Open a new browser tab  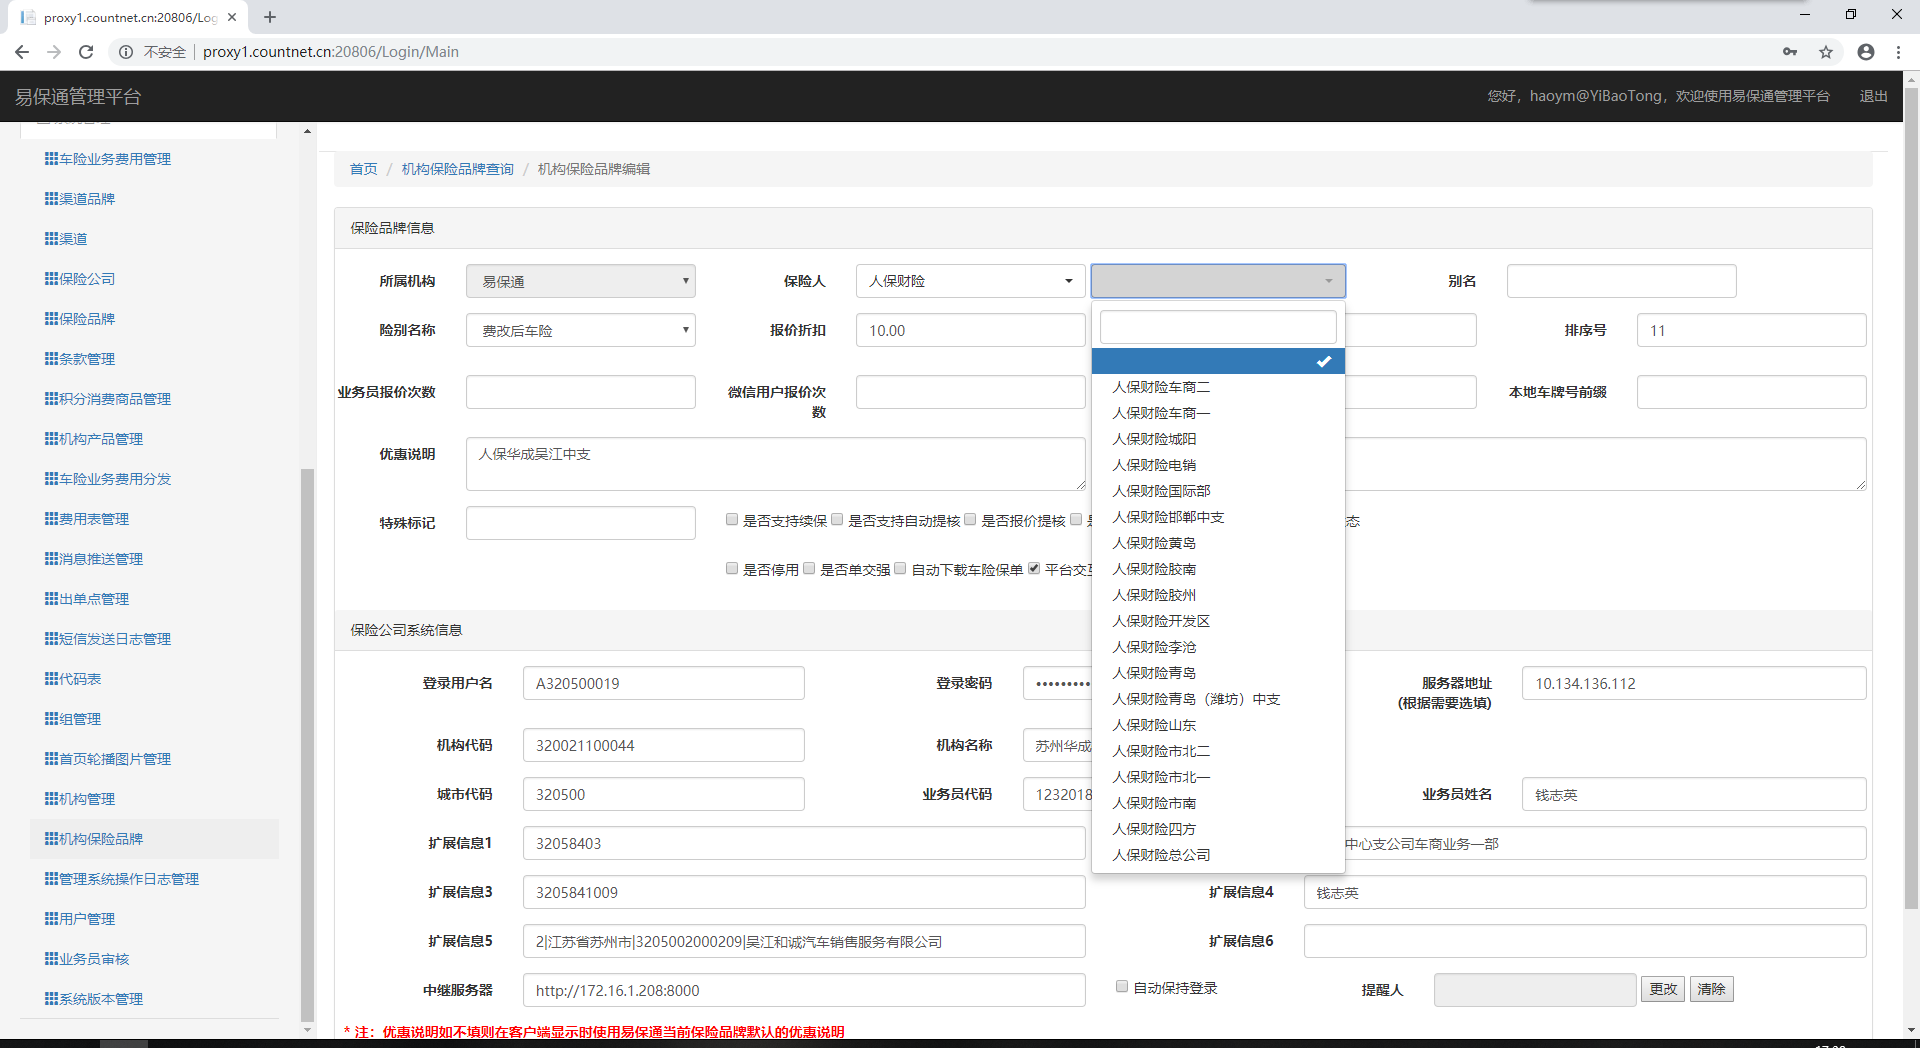coord(270,17)
